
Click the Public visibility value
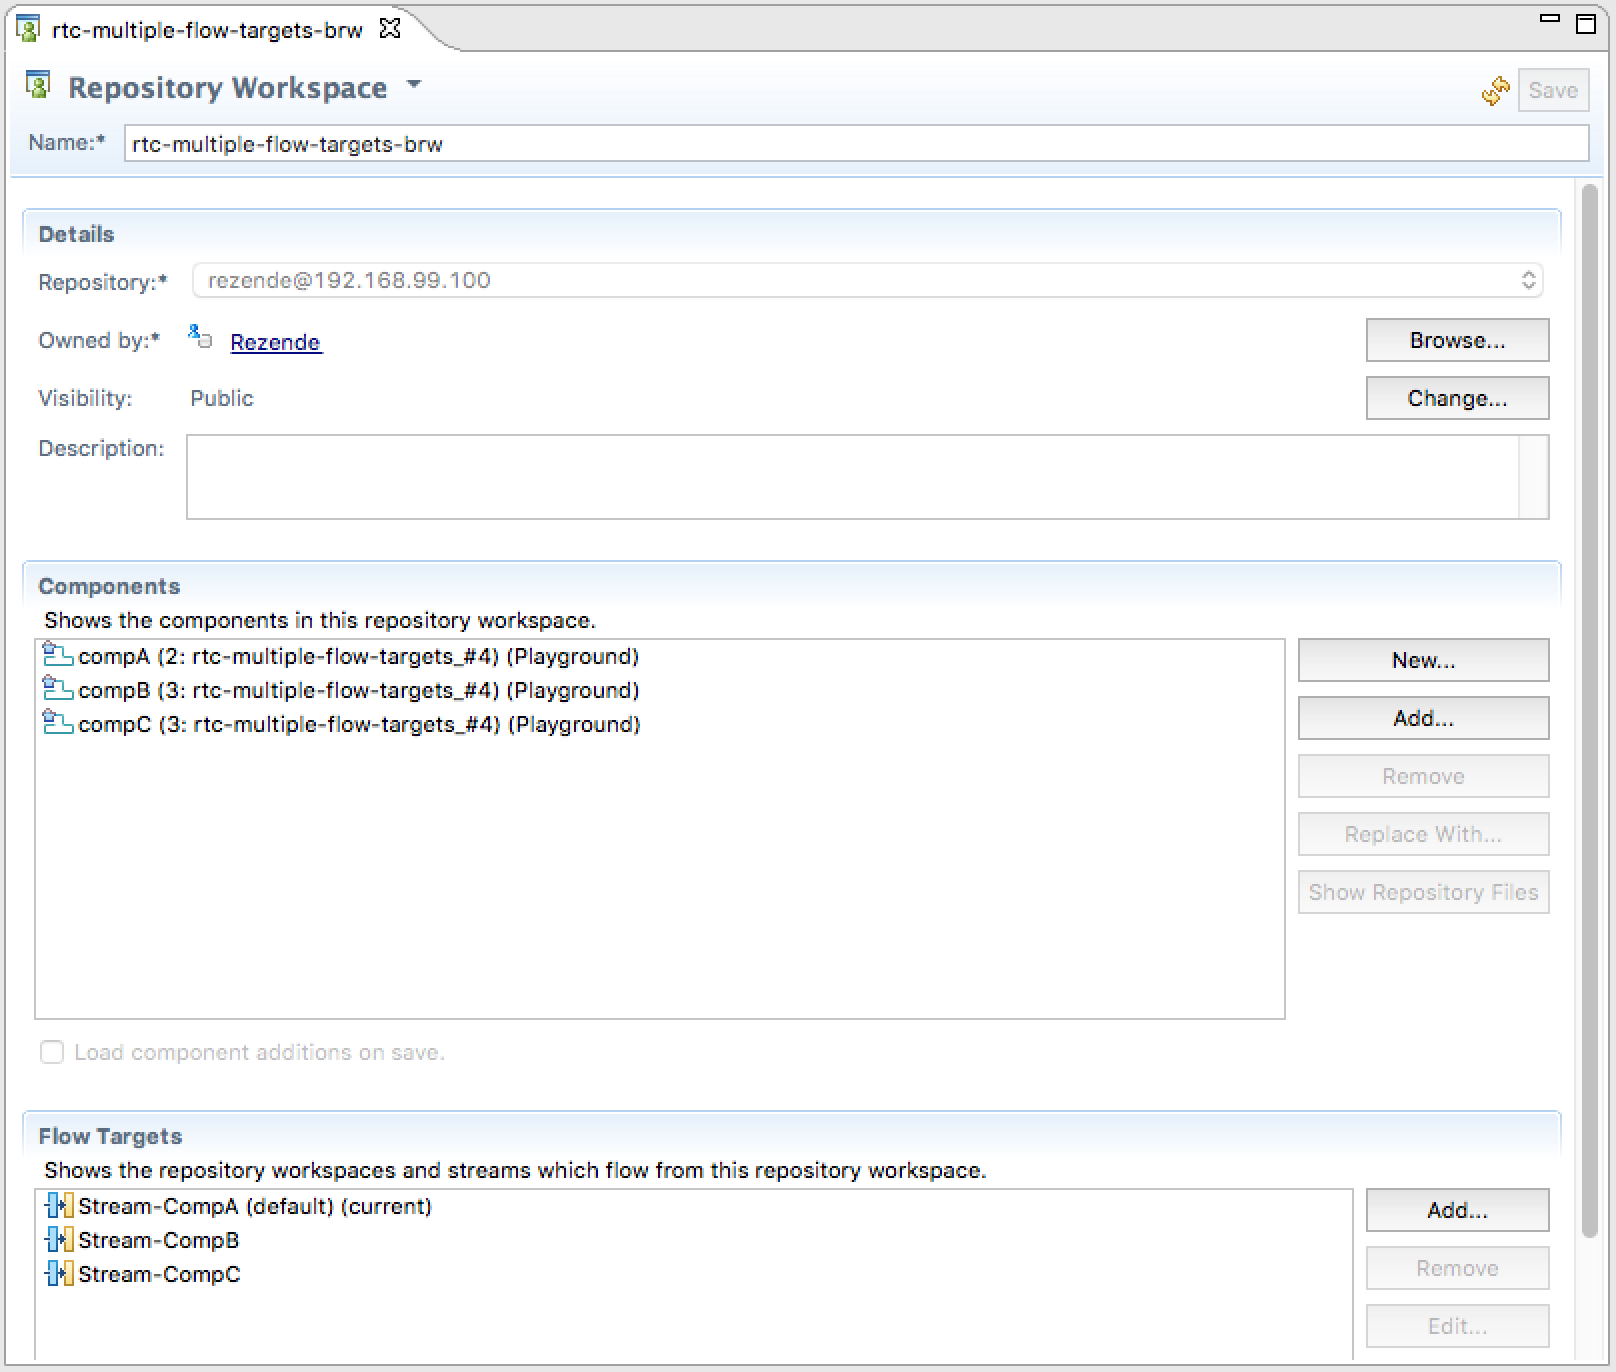[222, 398]
